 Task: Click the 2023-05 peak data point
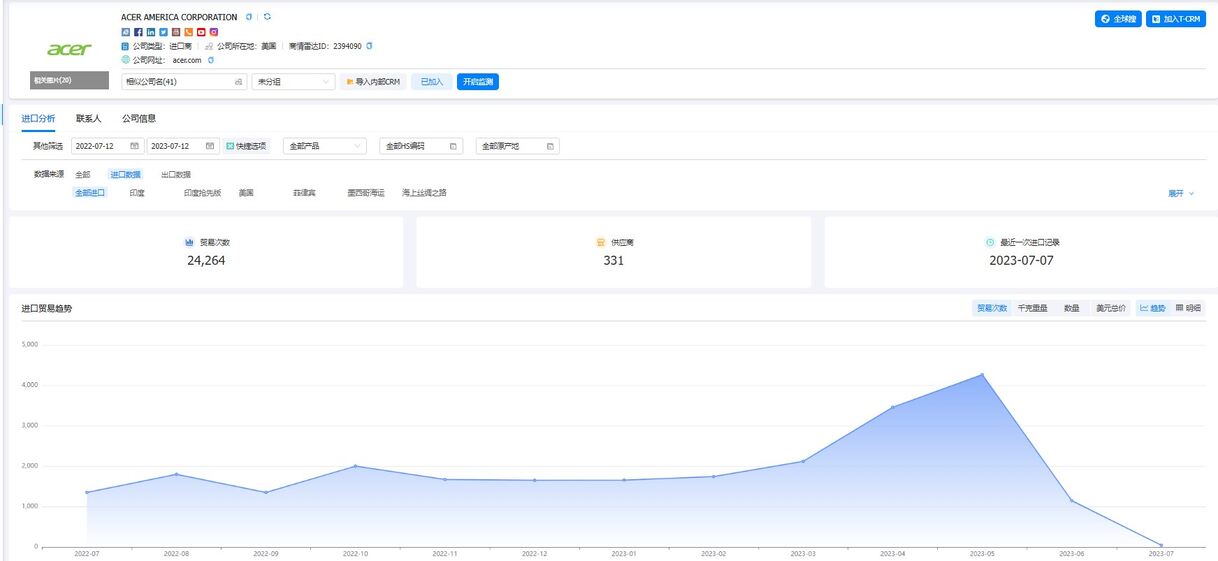coord(982,375)
